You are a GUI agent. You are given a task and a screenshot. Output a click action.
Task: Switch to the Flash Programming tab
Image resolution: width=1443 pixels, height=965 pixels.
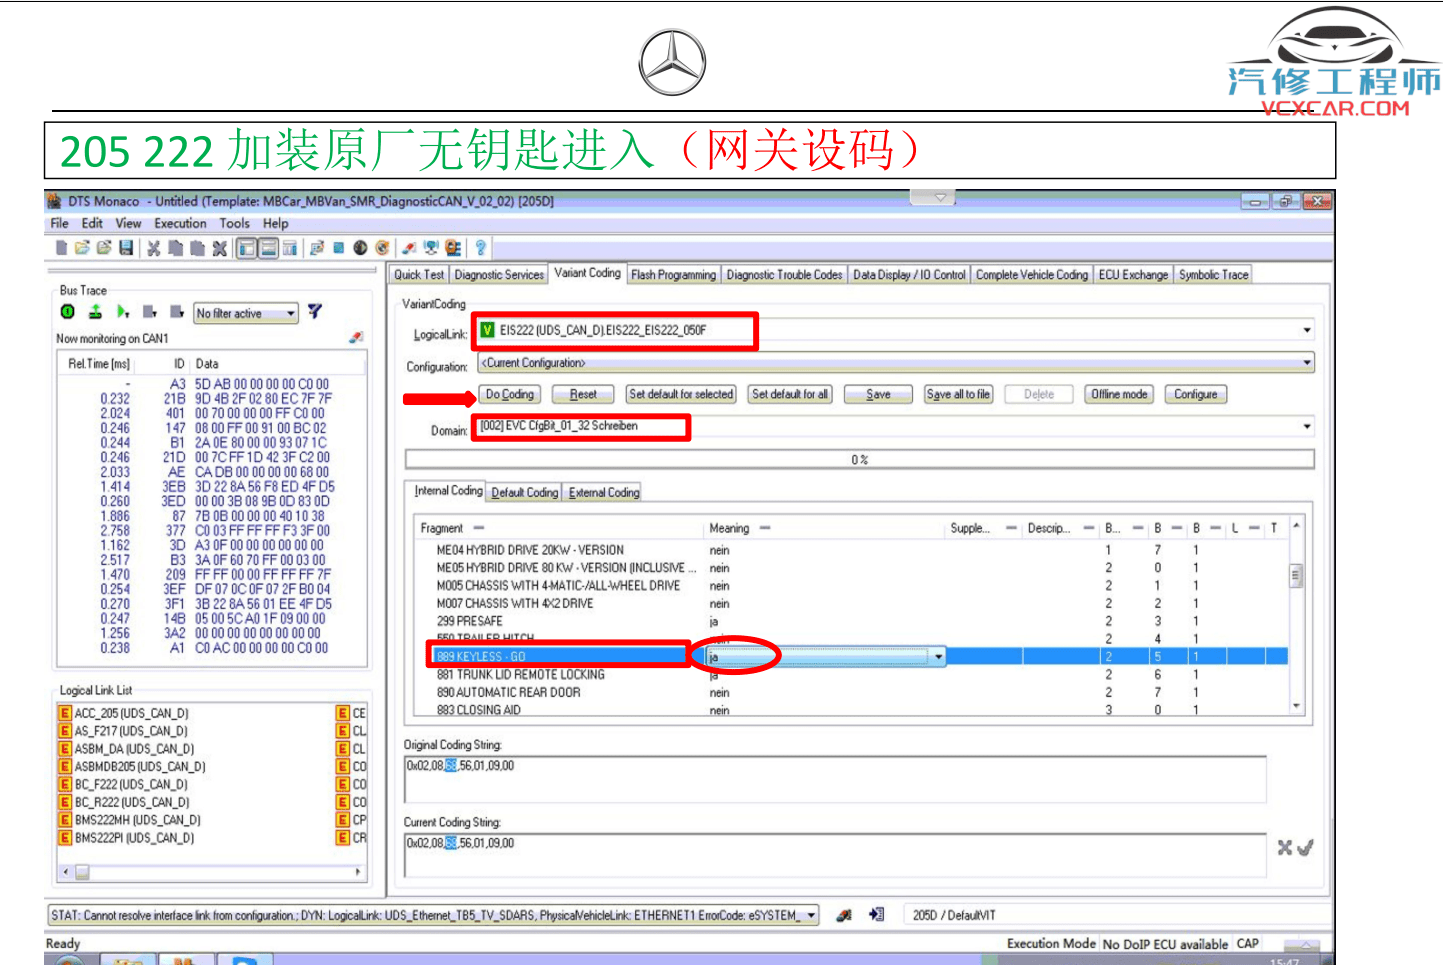coord(673,274)
